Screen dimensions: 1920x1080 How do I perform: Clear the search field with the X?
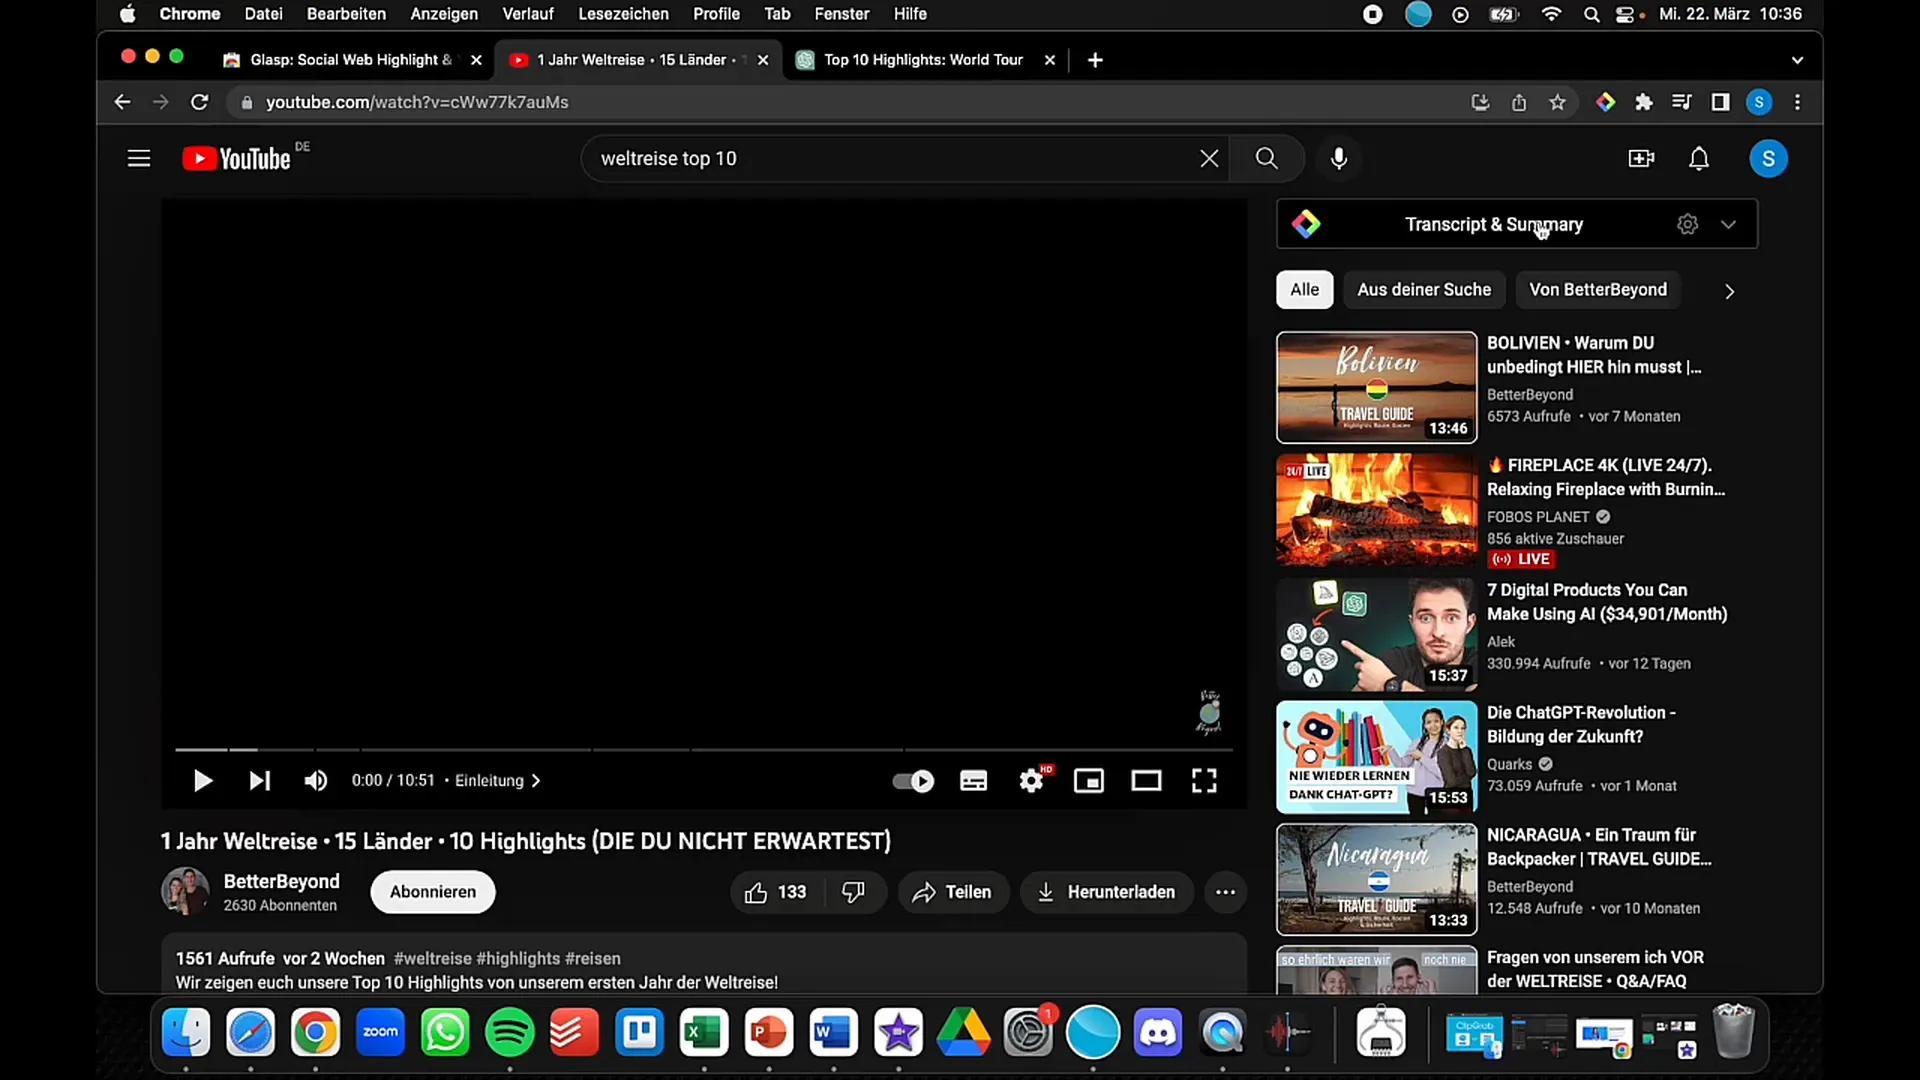(1209, 159)
